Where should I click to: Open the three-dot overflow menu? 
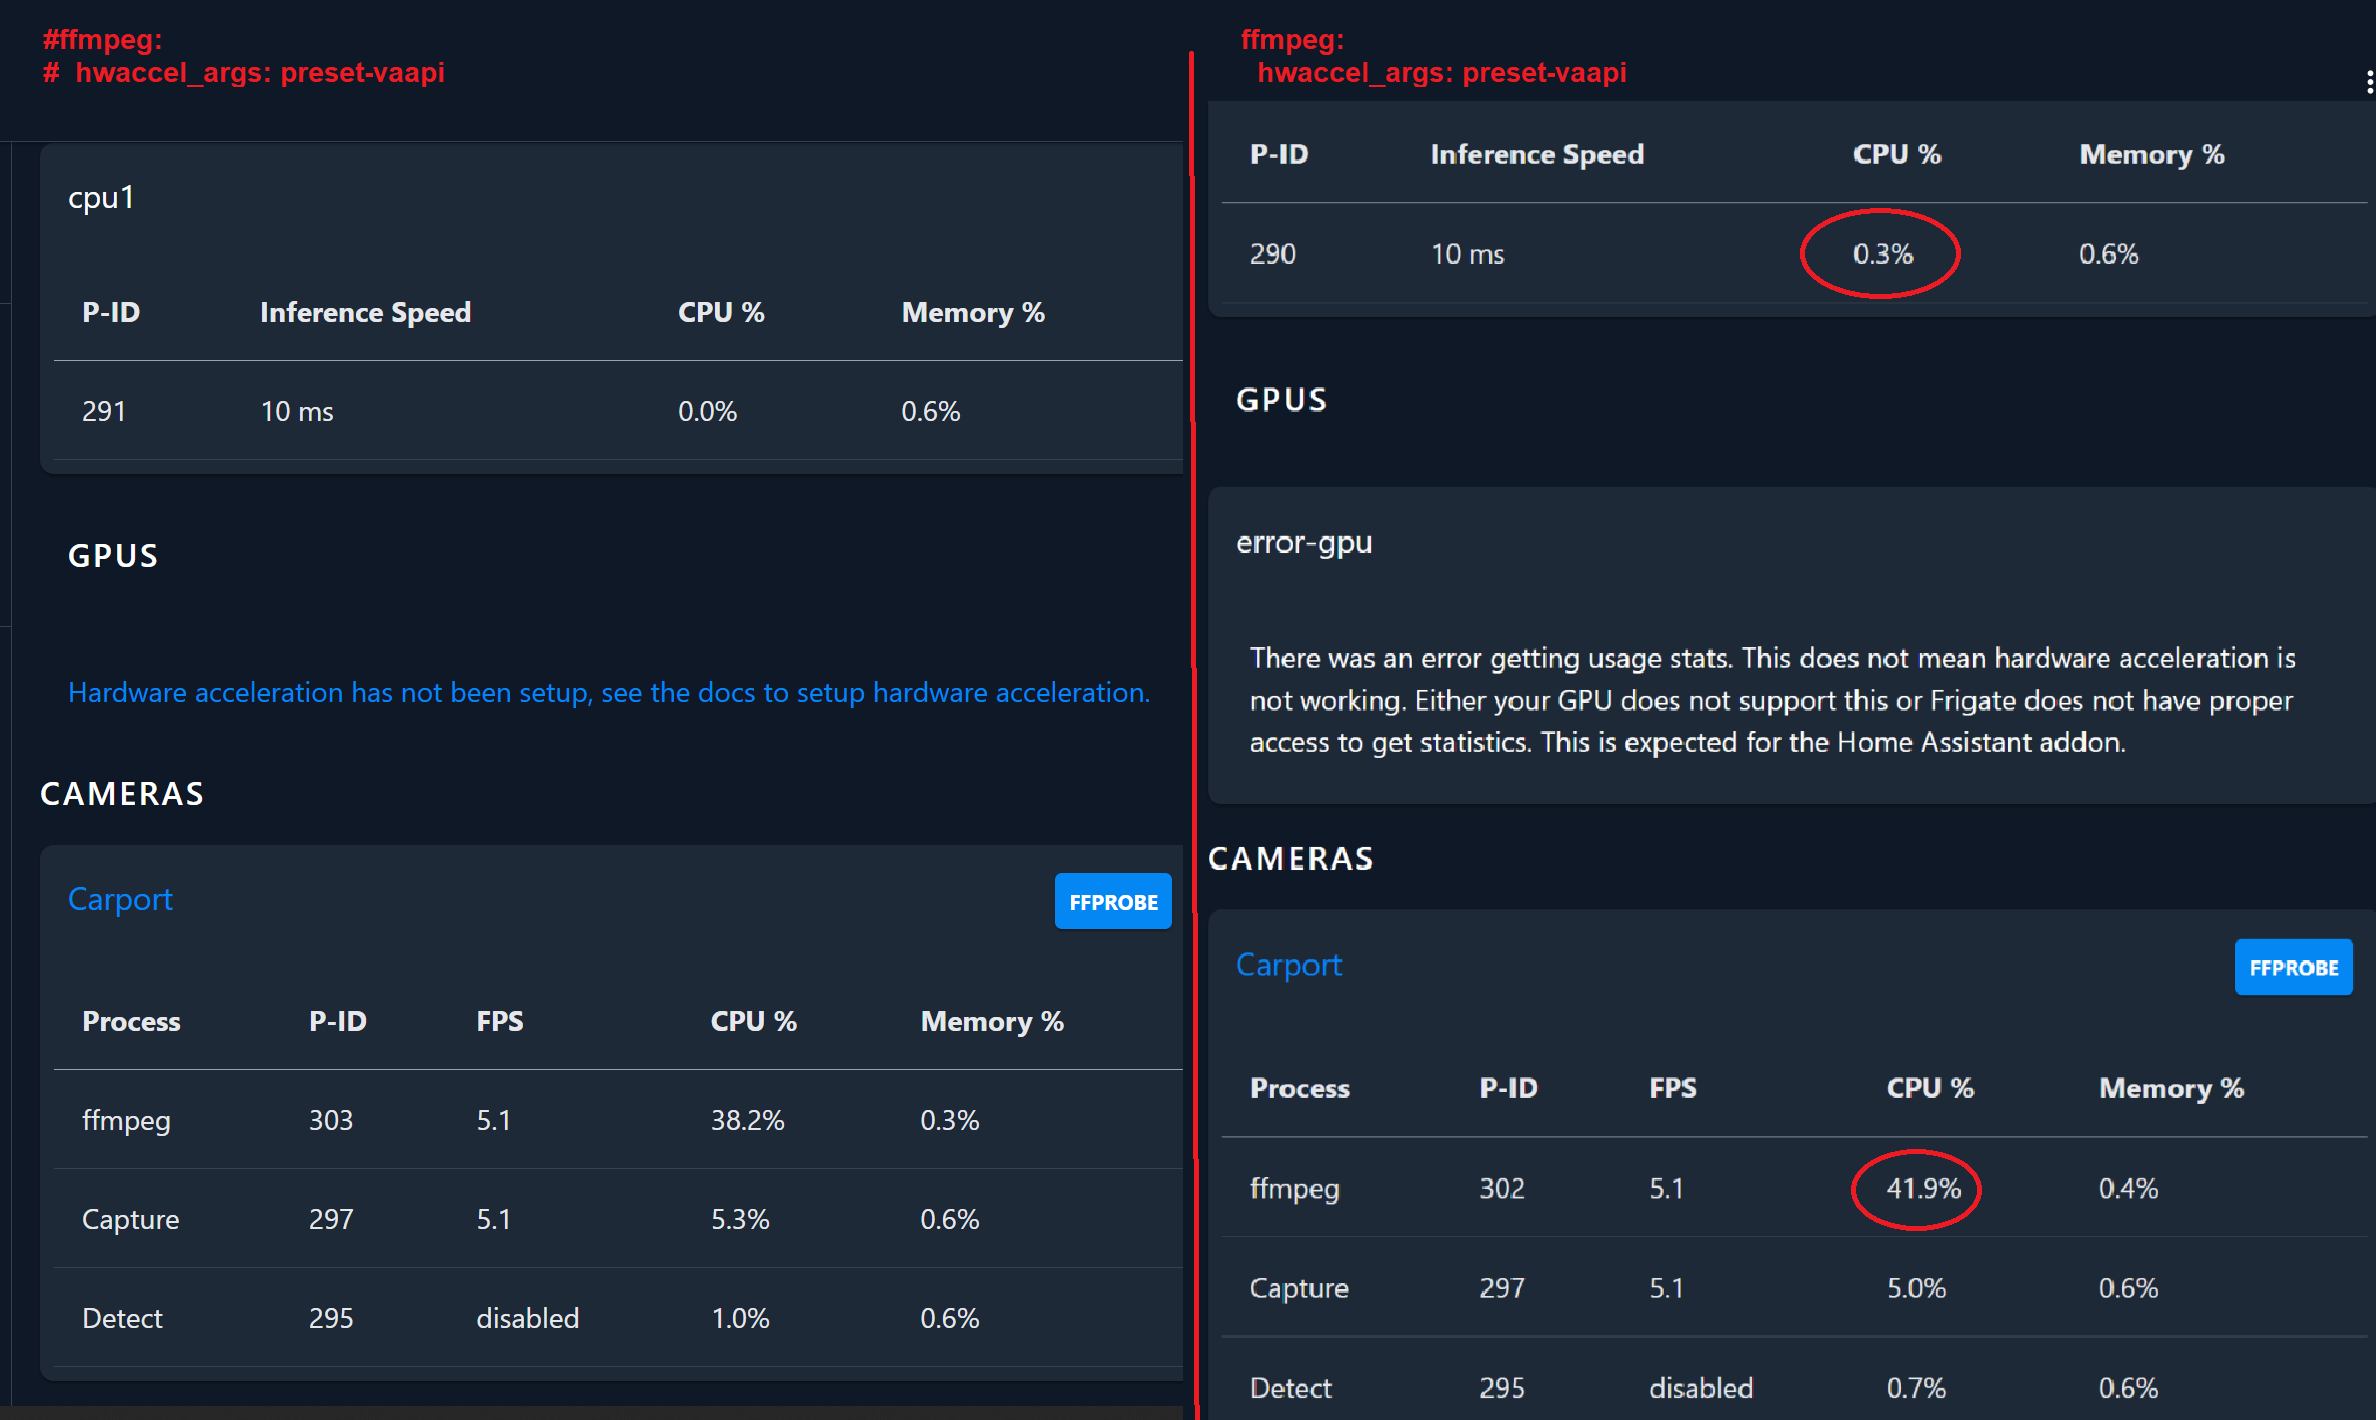coord(2369,82)
